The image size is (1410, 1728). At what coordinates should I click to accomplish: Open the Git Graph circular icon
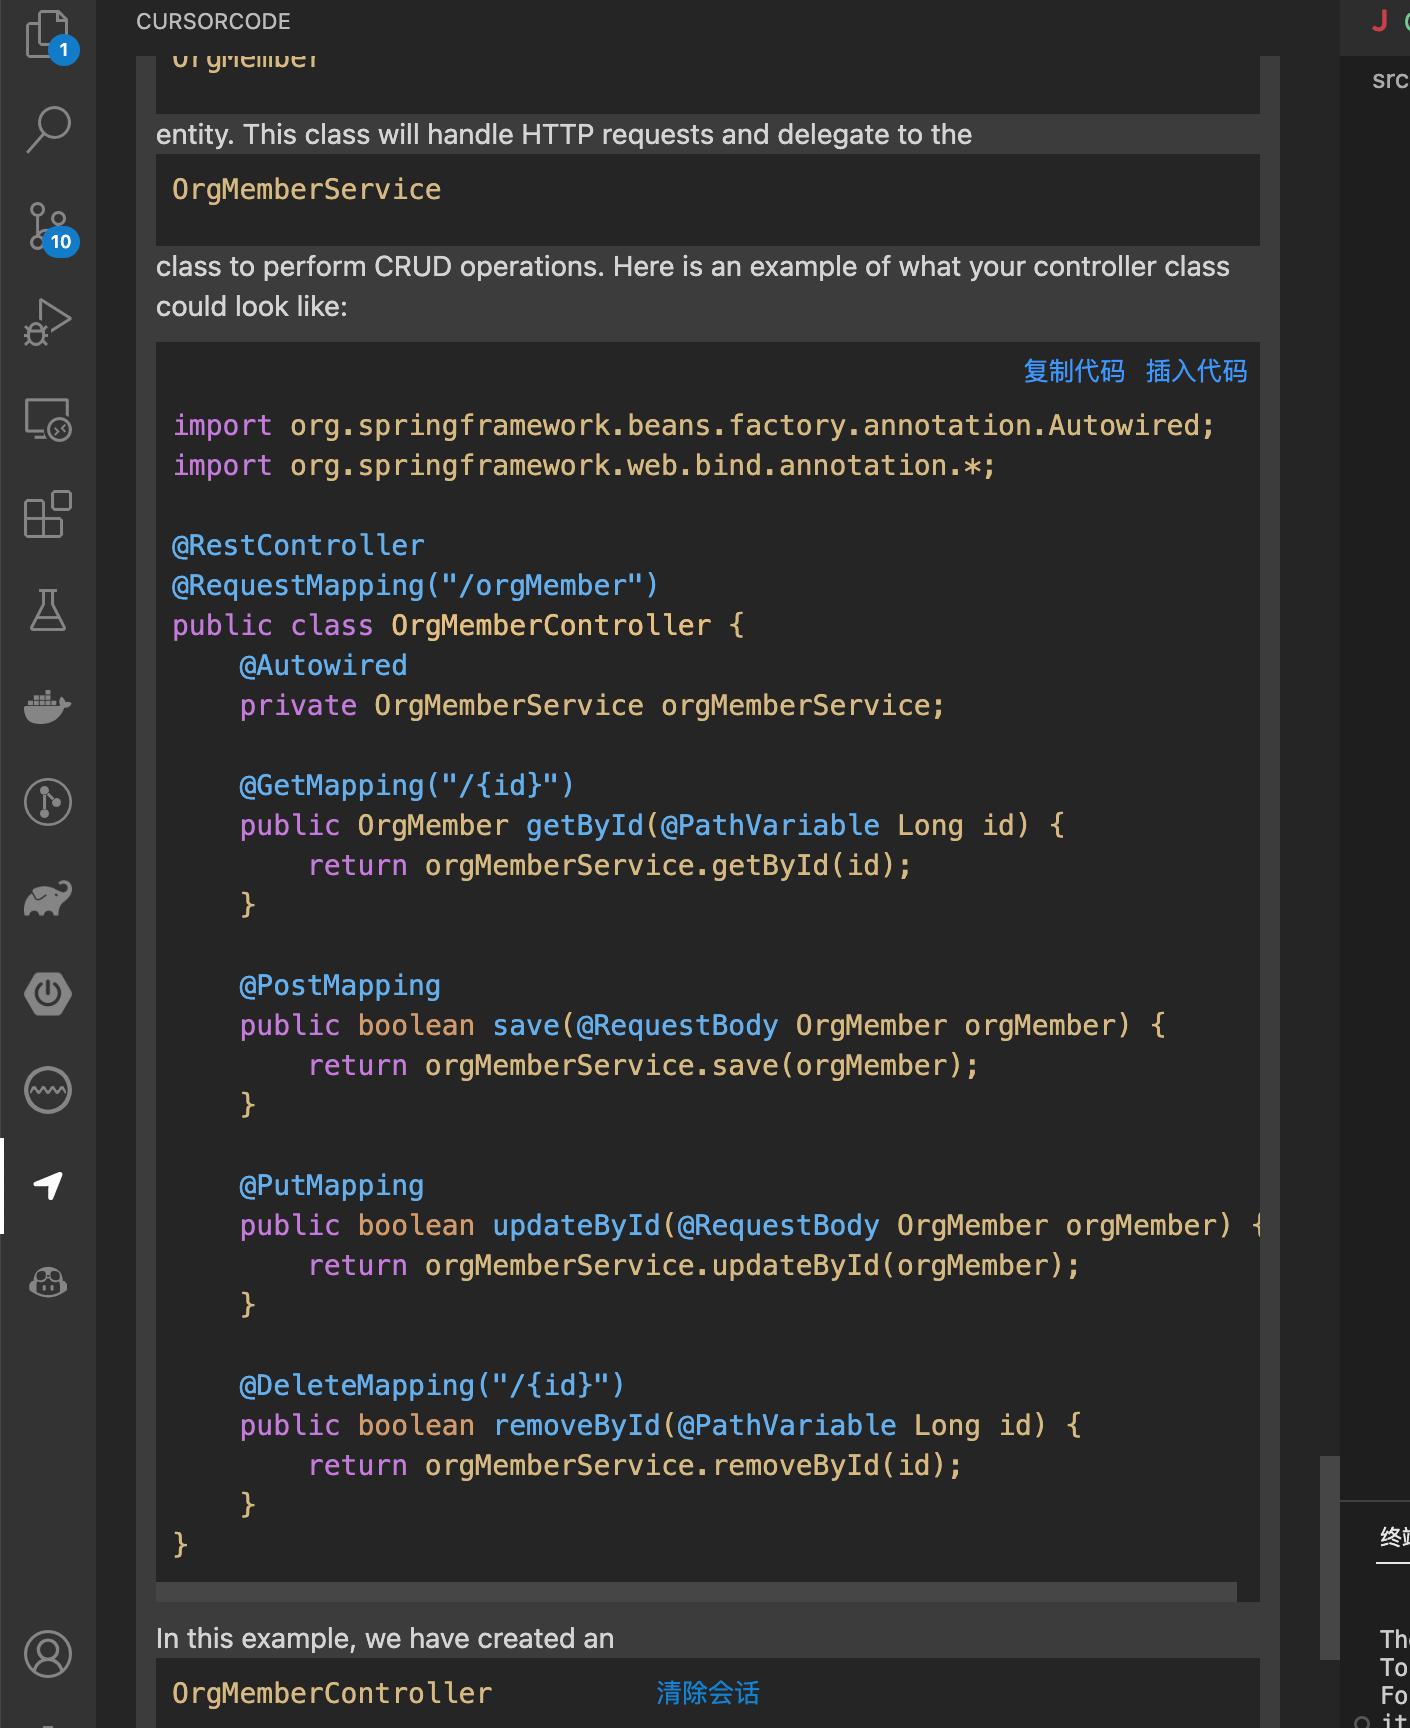point(47,802)
